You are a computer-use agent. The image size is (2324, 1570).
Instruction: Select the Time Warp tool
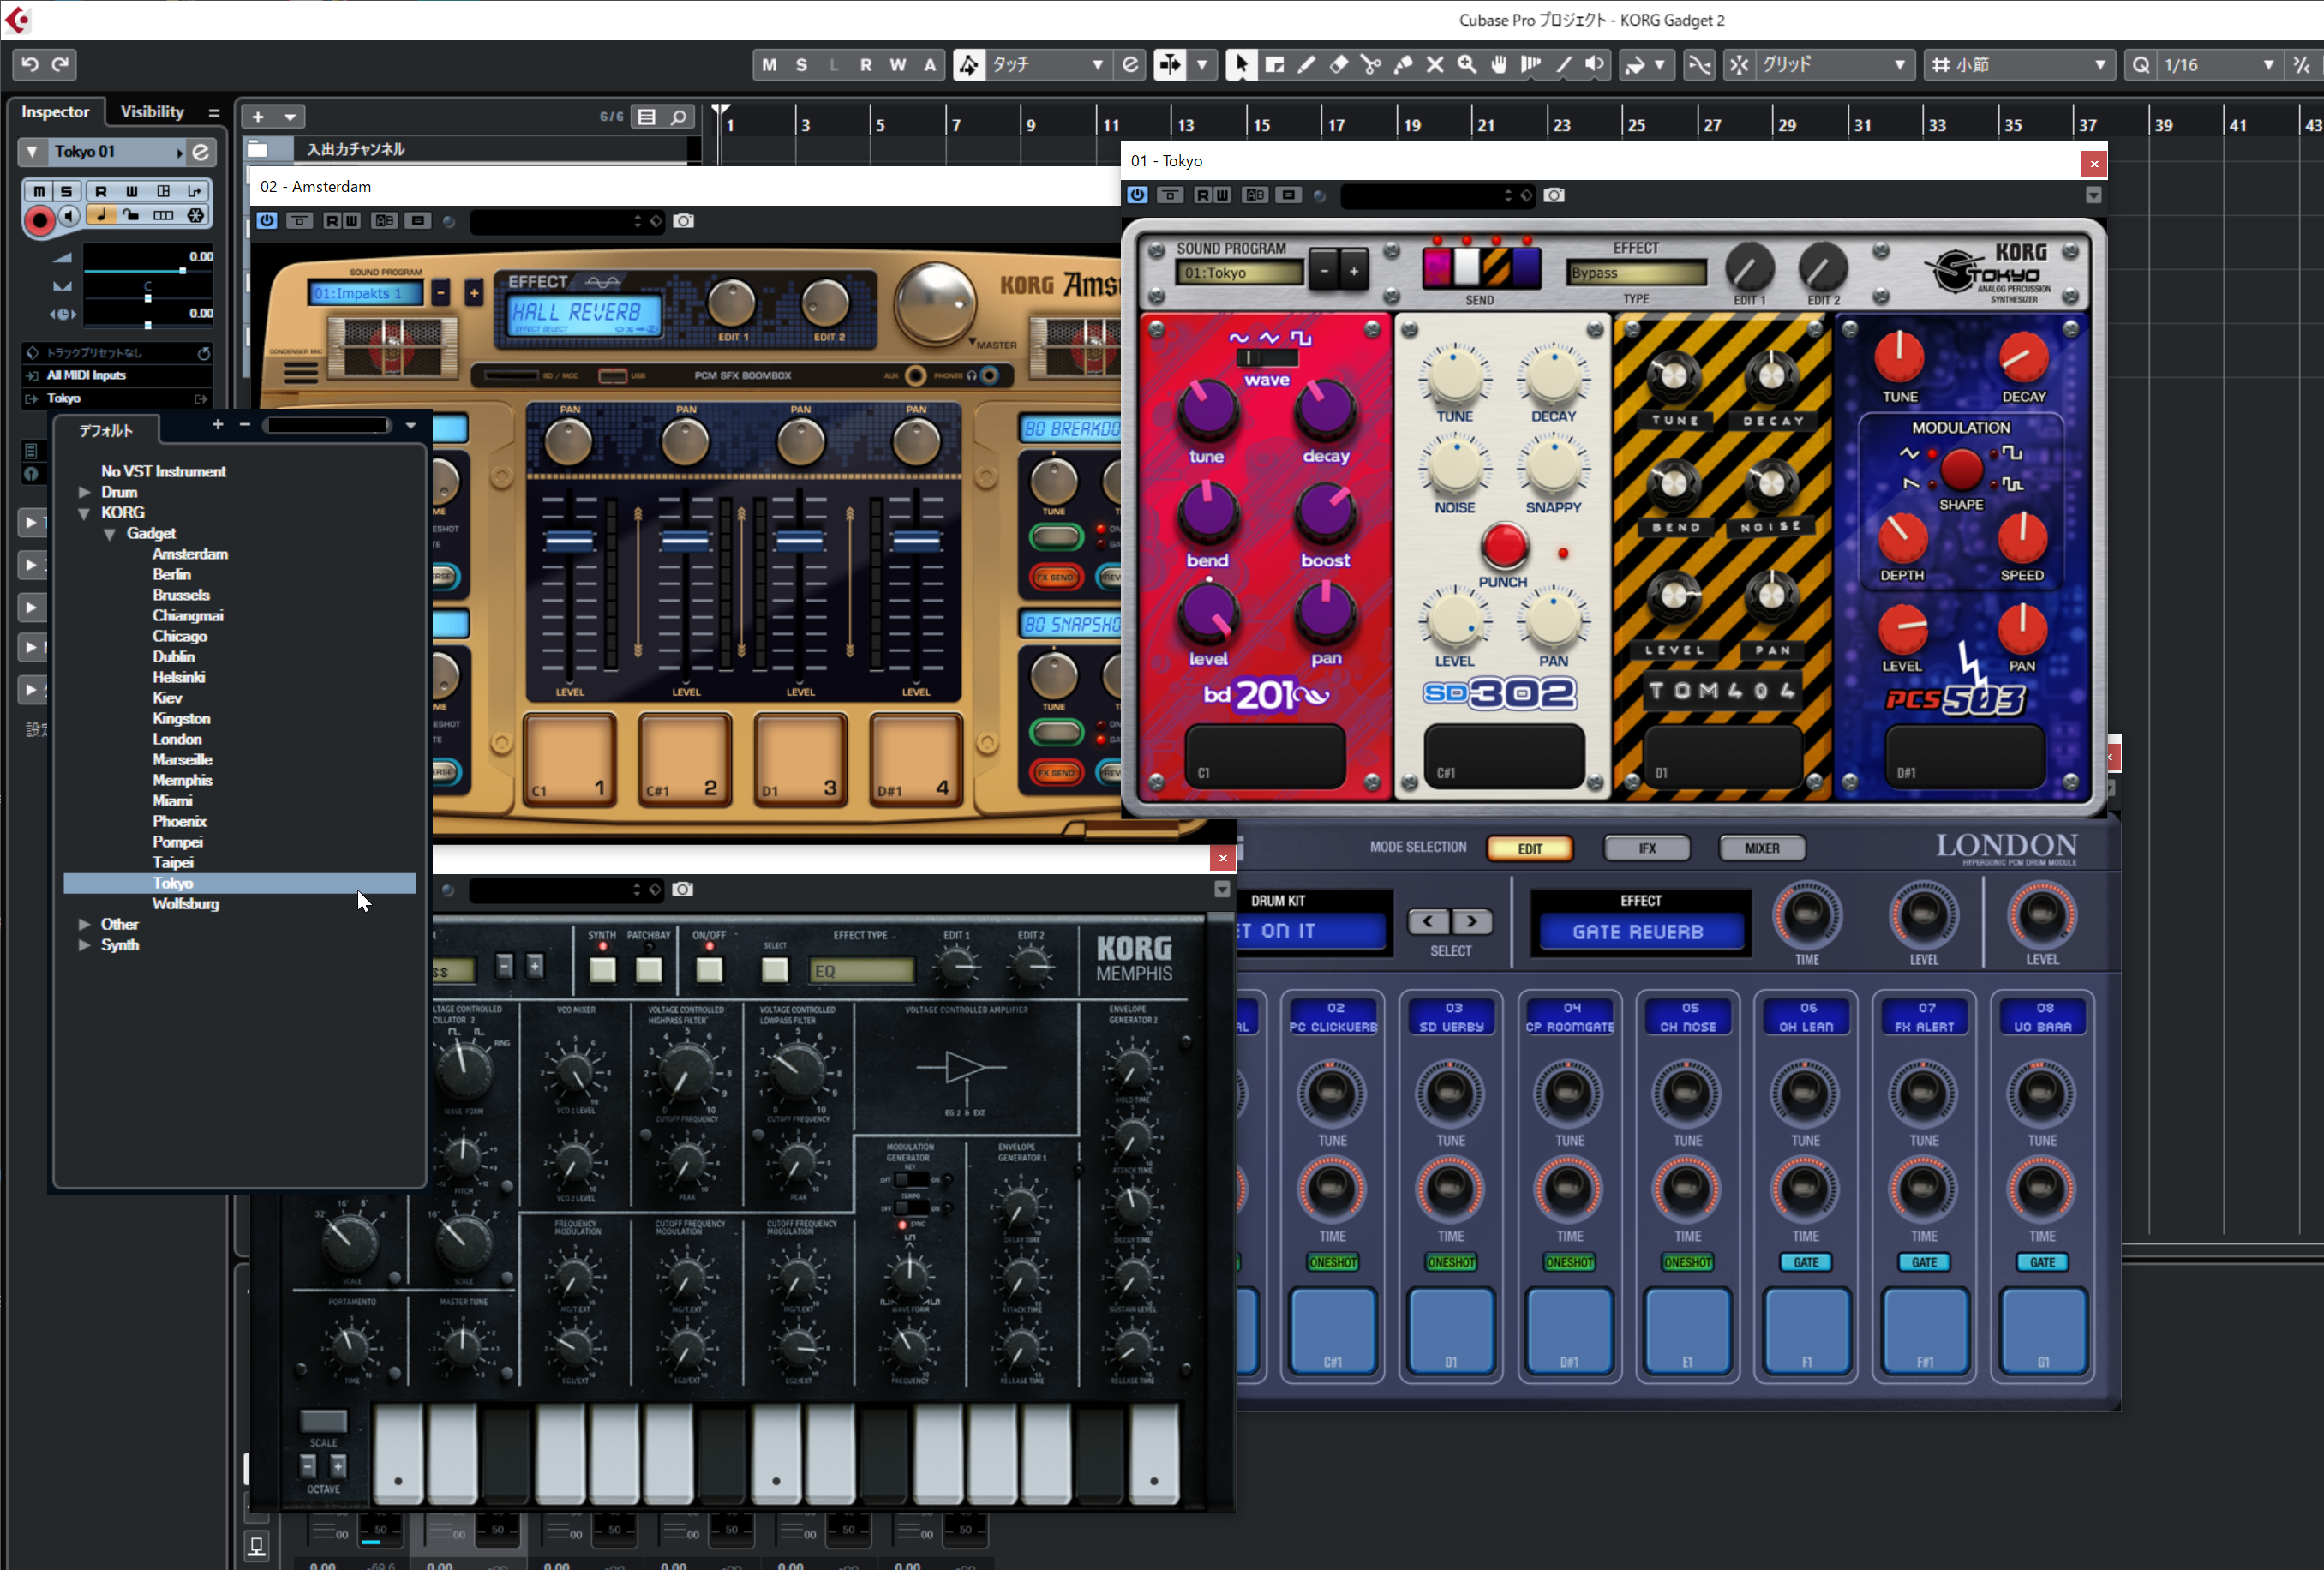[1531, 65]
